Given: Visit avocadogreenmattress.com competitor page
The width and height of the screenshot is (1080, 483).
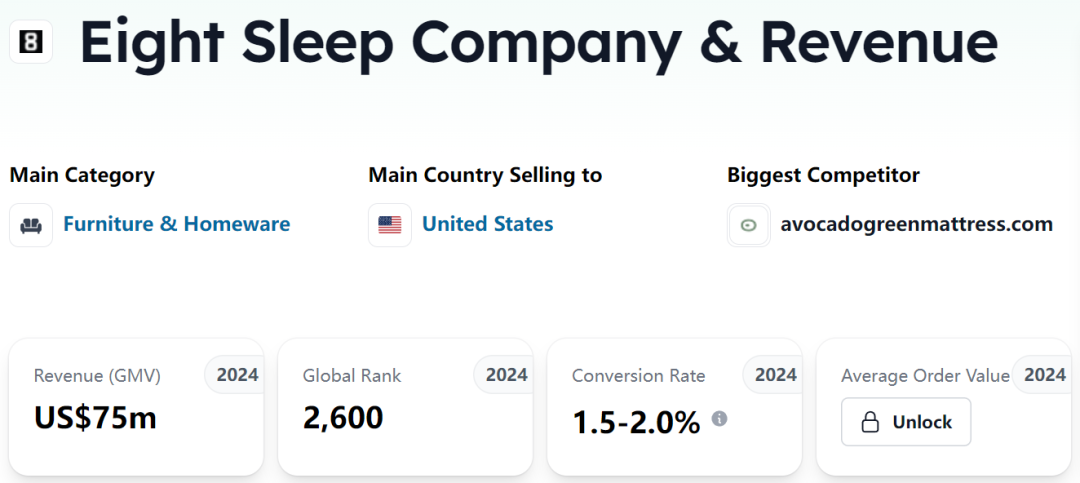Looking at the screenshot, I should coord(916,224).
